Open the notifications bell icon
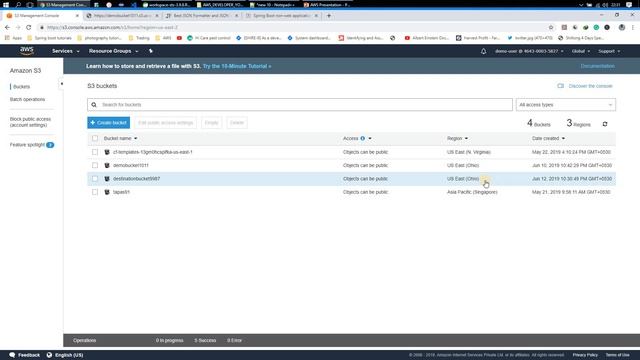The height and width of the screenshot is (360, 640). [483, 51]
